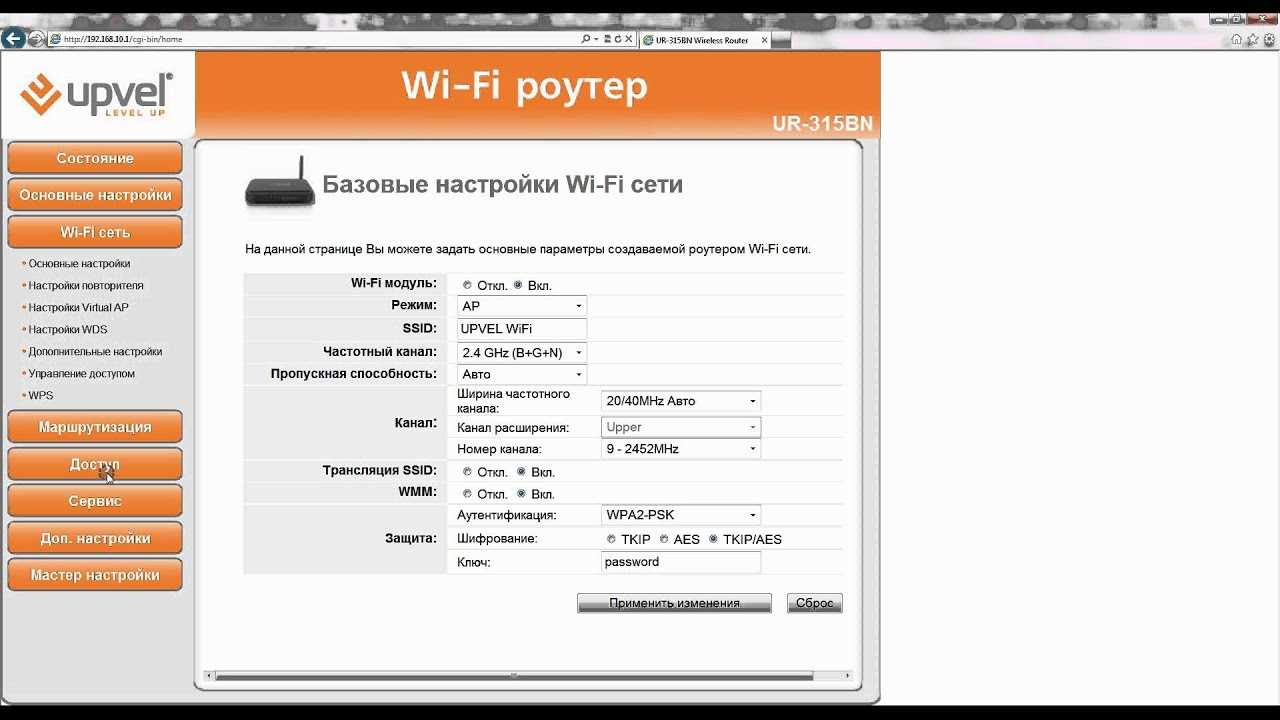Go to Настройки WDS link

tap(67, 330)
